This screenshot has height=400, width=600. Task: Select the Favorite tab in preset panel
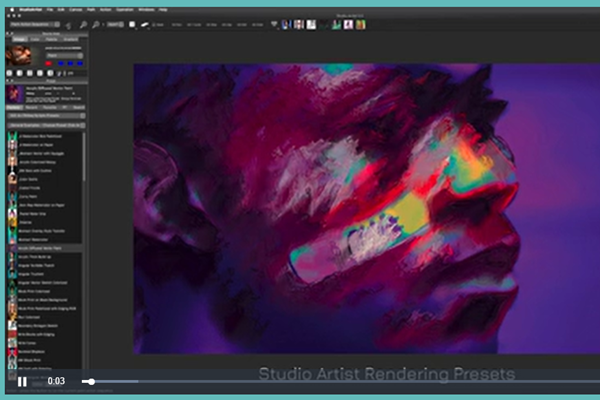point(49,108)
